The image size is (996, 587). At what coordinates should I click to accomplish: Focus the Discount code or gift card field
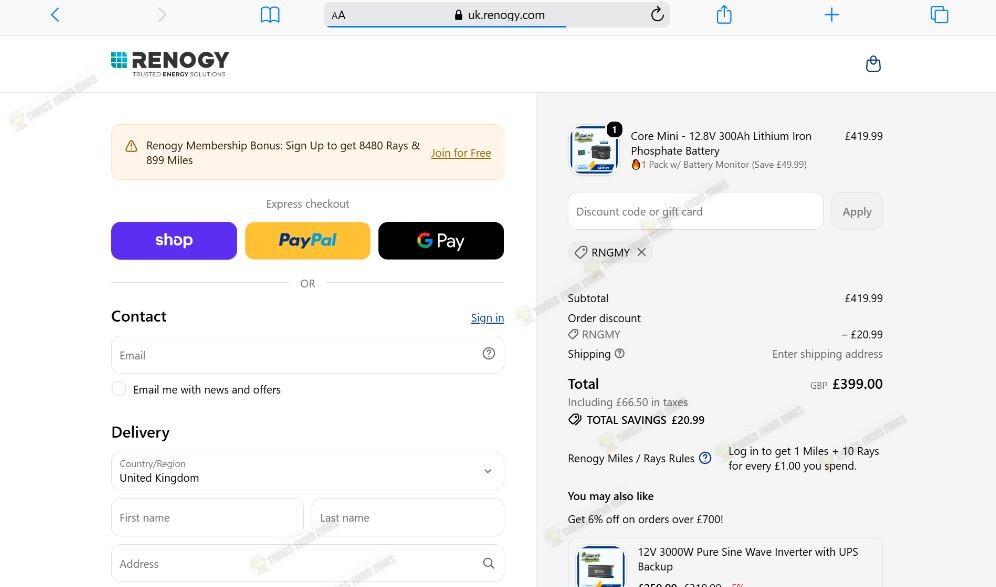pyautogui.click(x=696, y=212)
